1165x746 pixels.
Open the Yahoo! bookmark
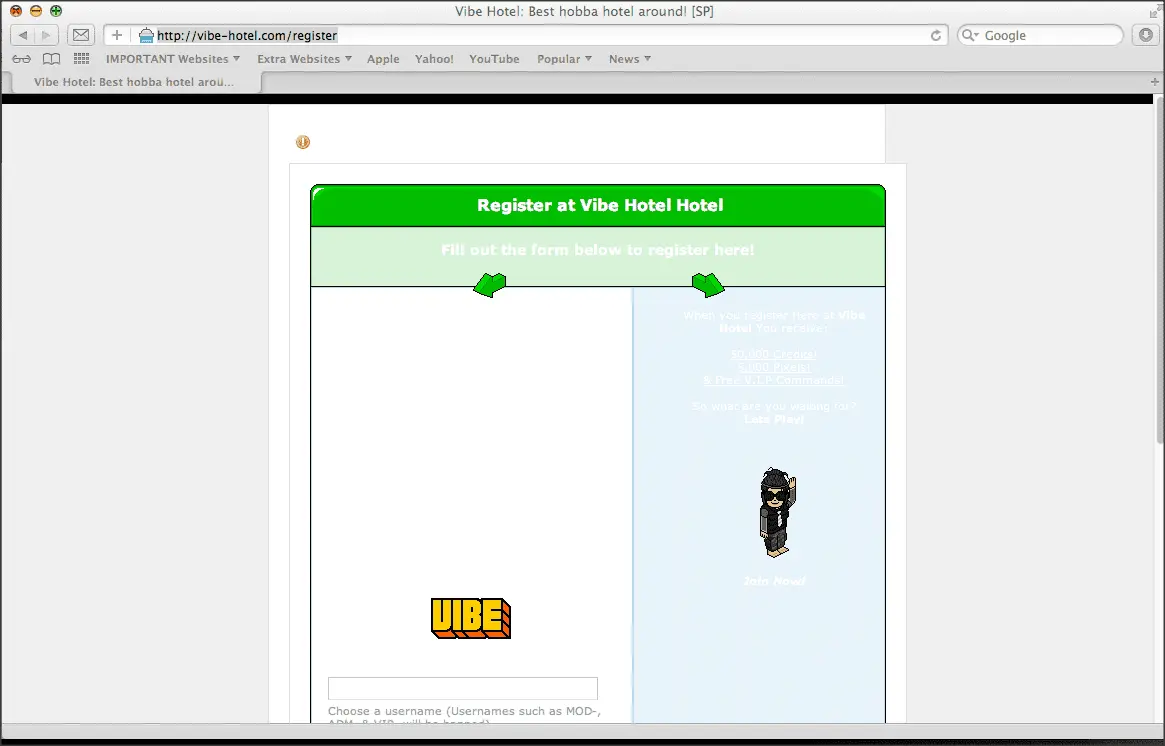point(434,59)
